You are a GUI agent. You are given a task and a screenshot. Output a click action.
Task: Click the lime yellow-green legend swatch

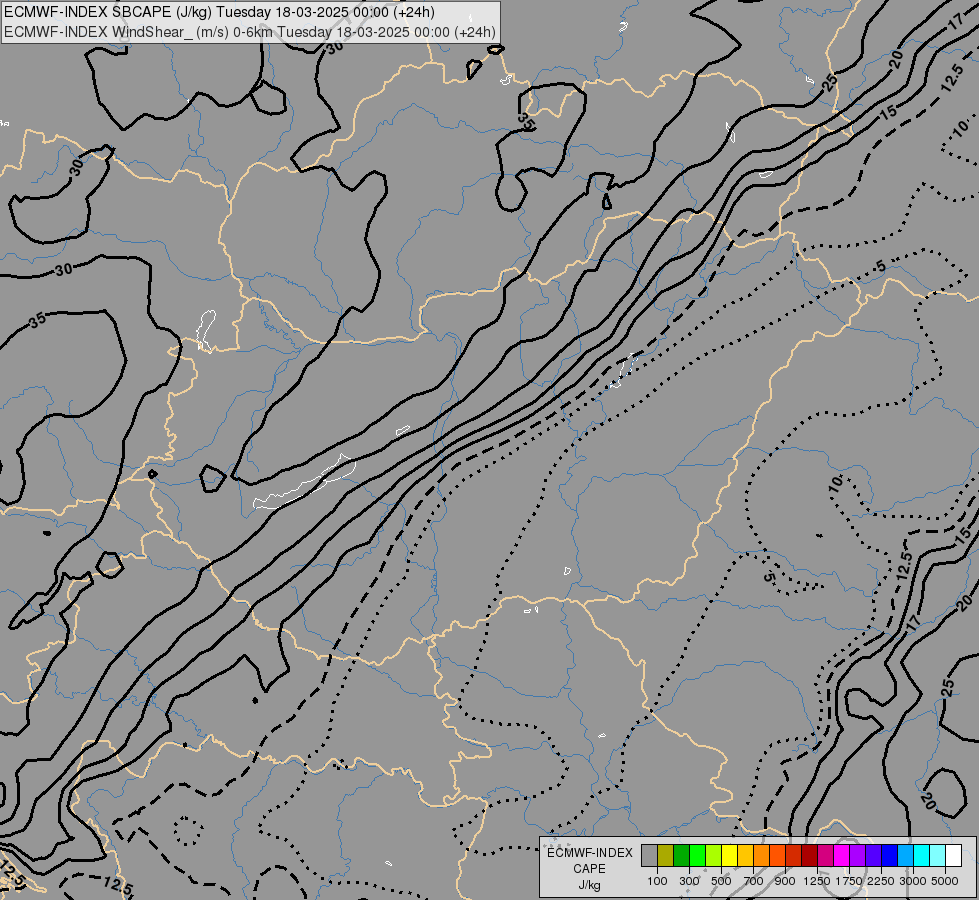click(x=714, y=855)
